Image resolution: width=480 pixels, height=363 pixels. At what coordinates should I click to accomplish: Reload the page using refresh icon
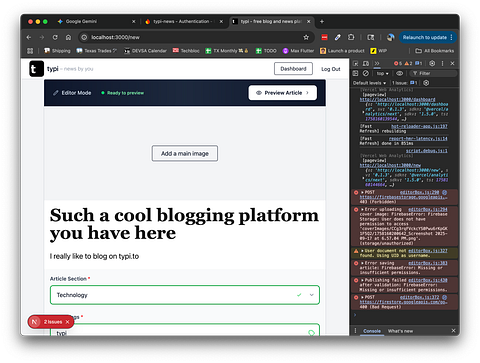pos(55,37)
